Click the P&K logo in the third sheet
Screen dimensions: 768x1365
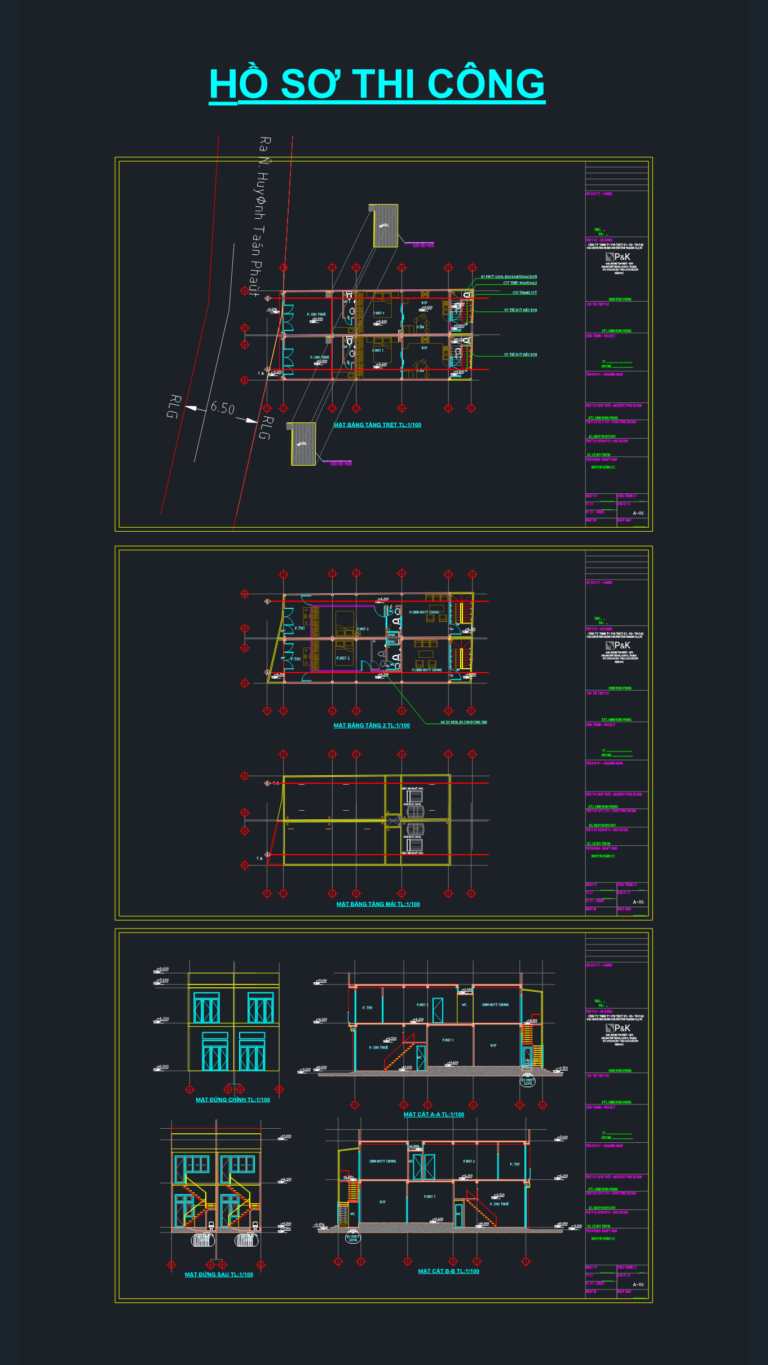pyautogui.click(x=616, y=1028)
